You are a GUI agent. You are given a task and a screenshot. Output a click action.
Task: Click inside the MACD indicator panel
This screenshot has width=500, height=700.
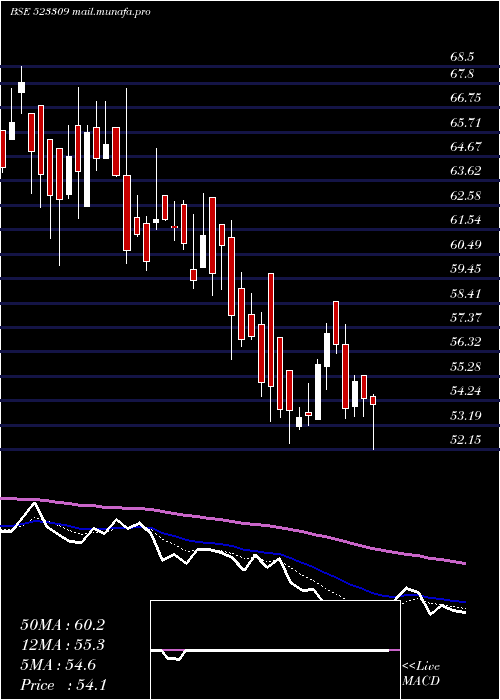pos(275,650)
